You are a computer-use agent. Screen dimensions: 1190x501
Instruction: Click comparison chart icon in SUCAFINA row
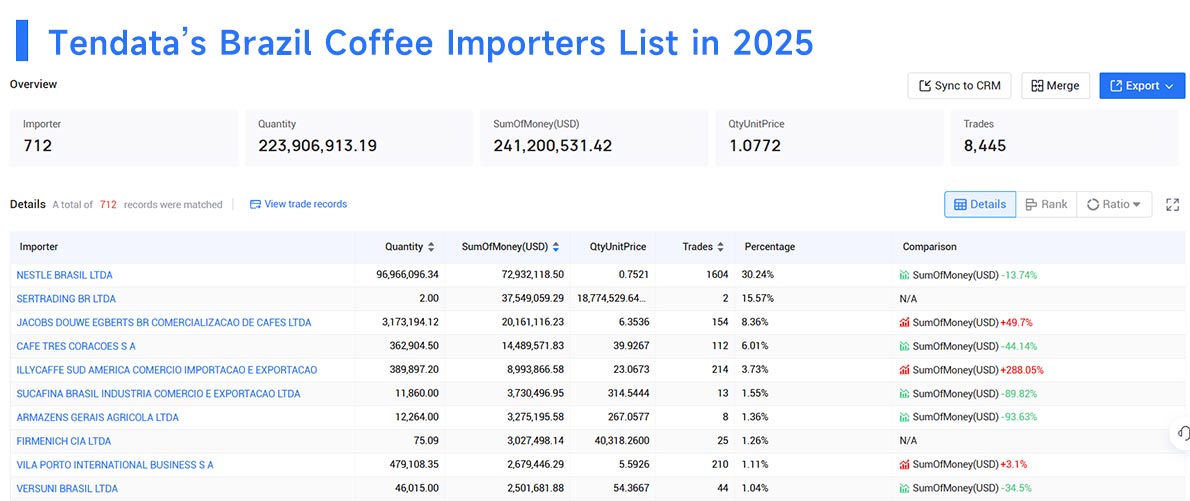point(904,394)
